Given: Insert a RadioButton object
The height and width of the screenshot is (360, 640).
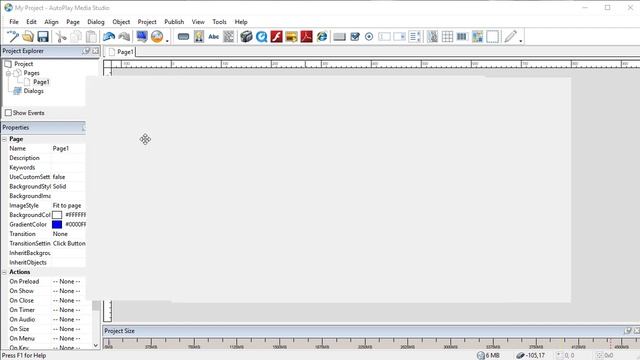Looking at the screenshot, I should 369,37.
